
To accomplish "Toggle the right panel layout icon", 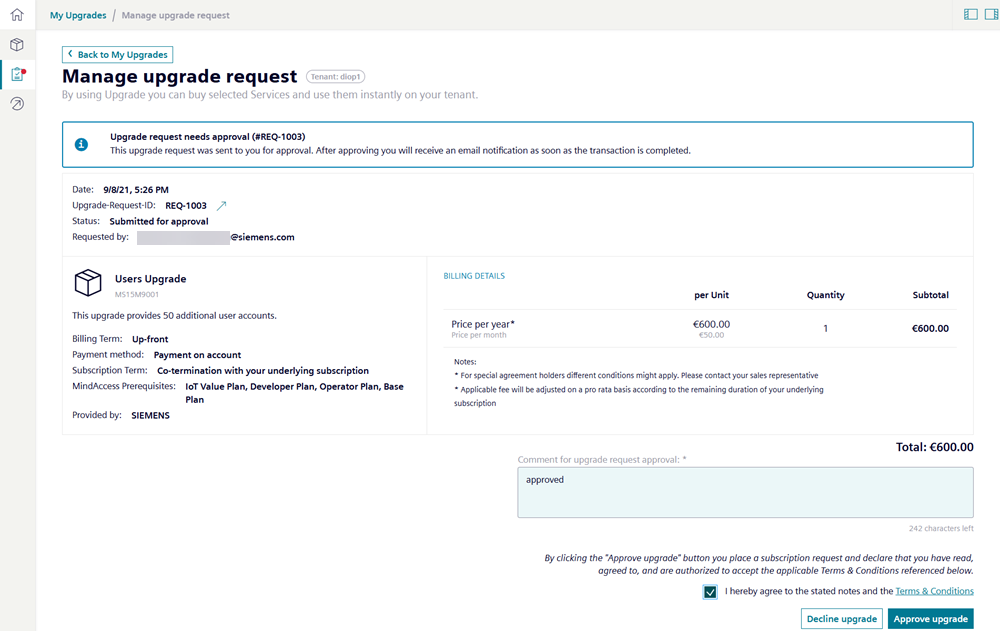I will [x=992, y=14].
